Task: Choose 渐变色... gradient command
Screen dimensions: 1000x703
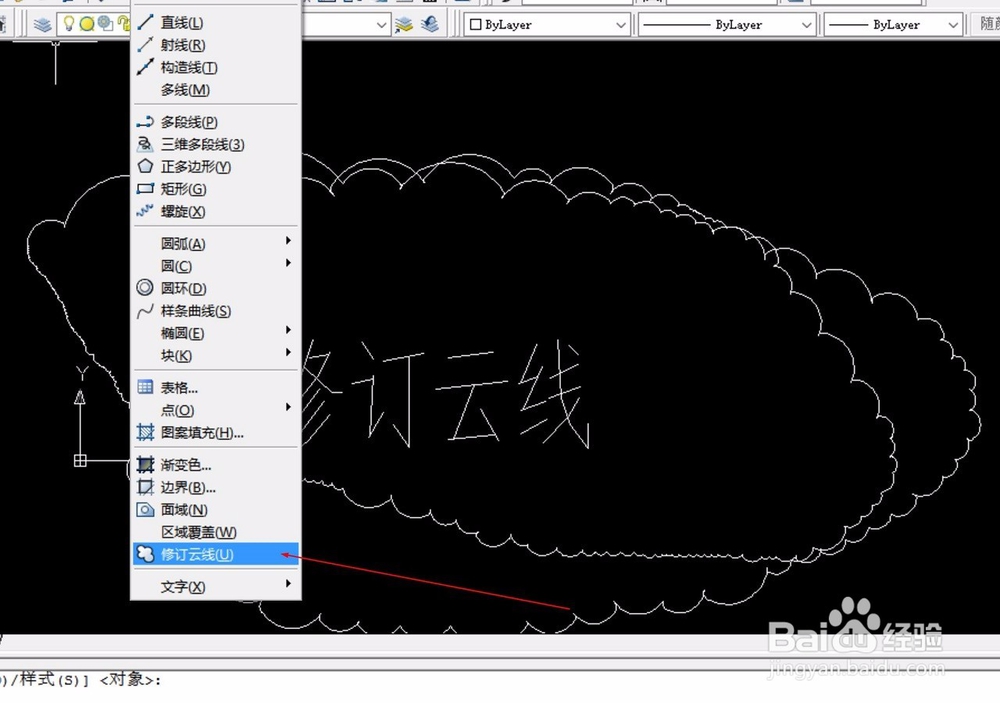Action: 216,465
